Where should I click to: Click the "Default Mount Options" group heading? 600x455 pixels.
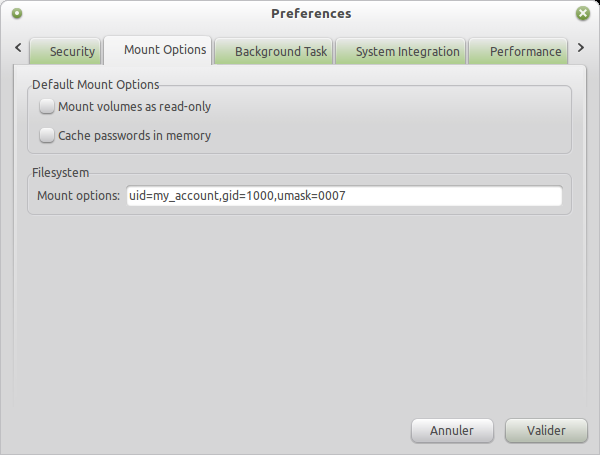pos(96,85)
